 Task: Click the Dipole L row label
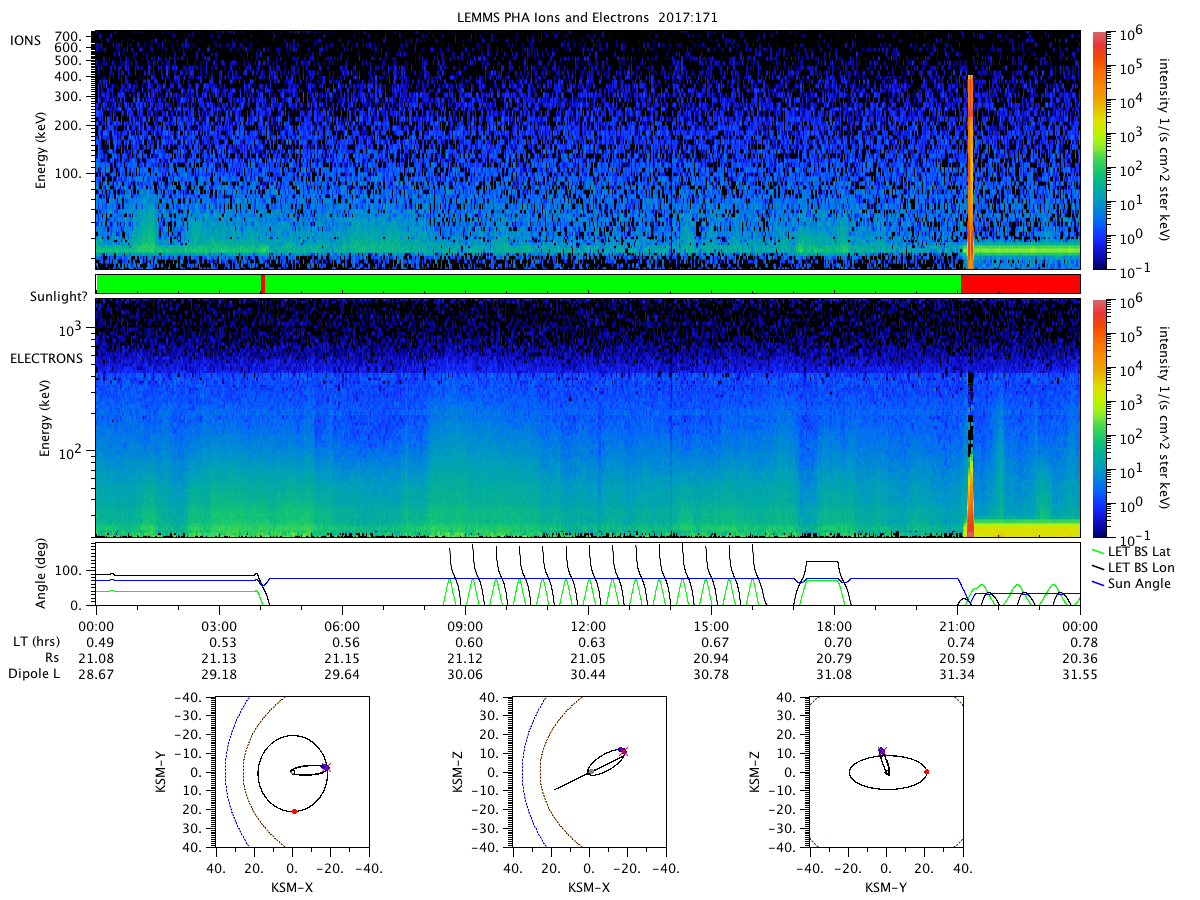pyautogui.click(x=32, y=675)
